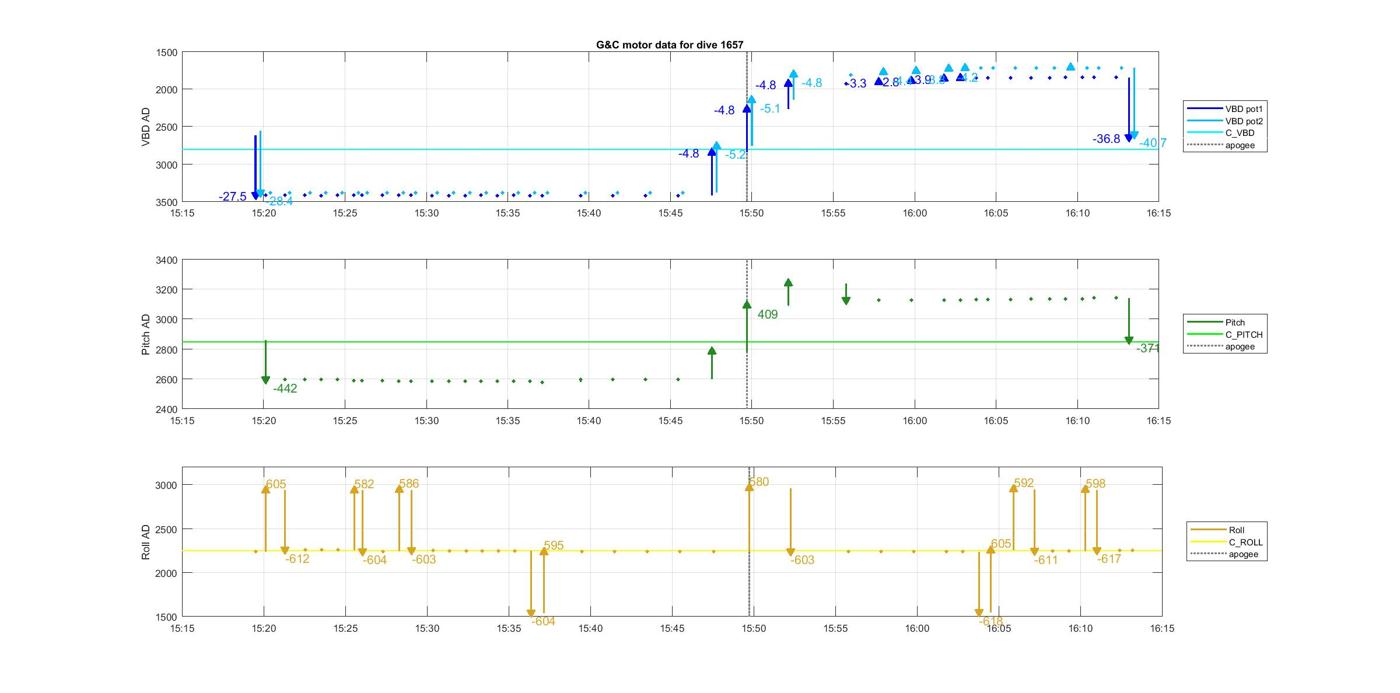The width and height of the screenshot is (1400, 693).
Task: Click the "-371" pitch data label
Action: pos(1148,349)
